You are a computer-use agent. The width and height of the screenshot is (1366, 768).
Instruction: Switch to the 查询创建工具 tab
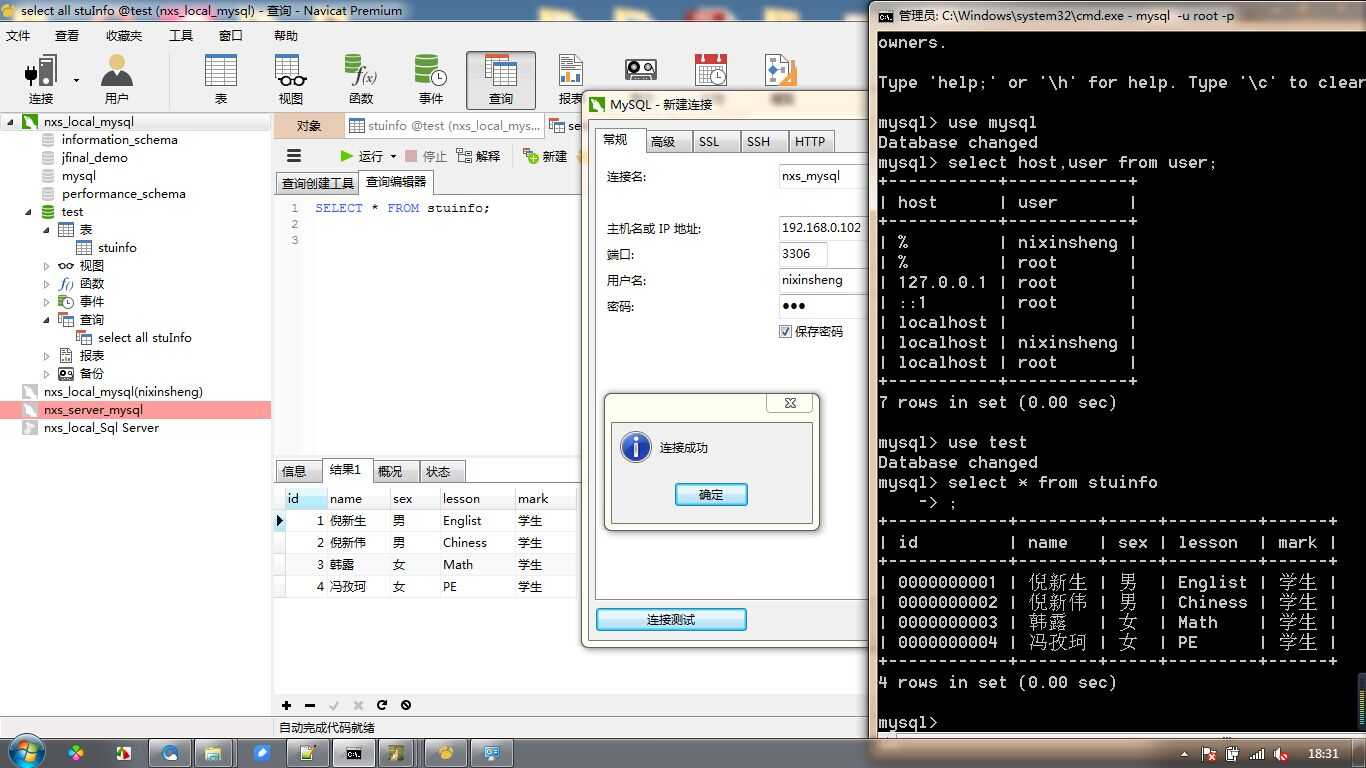(318, 183)
